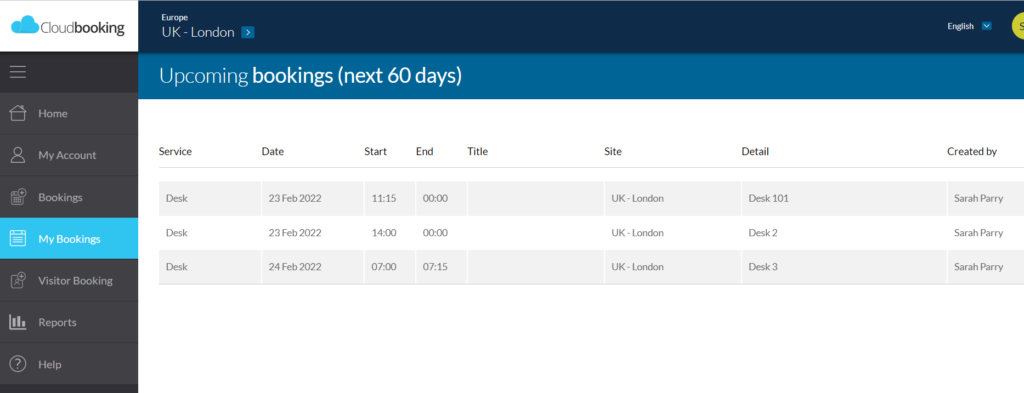The height and width of the screenshot is (393, 1024).
Task: Click the Visitor Booking badge icon
Action: [18, 281]
